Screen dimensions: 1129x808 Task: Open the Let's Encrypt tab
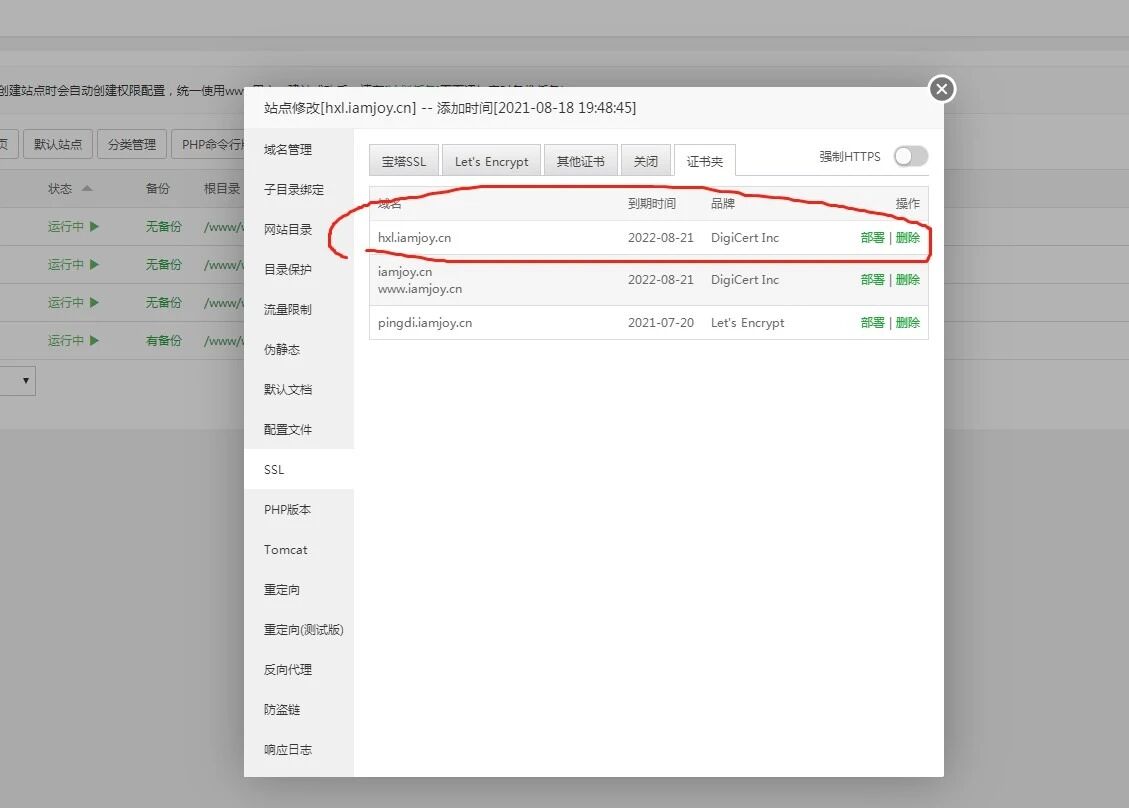coord(492,161)
